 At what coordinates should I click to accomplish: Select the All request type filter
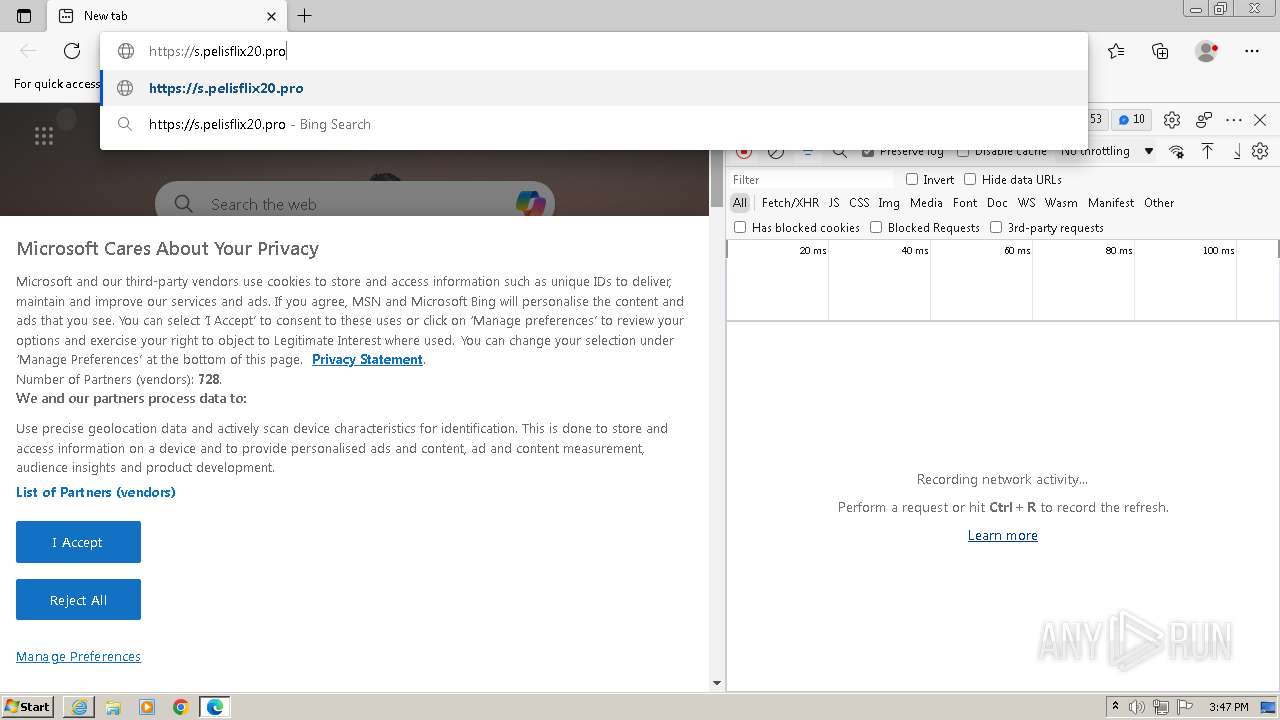pos(740,203)
